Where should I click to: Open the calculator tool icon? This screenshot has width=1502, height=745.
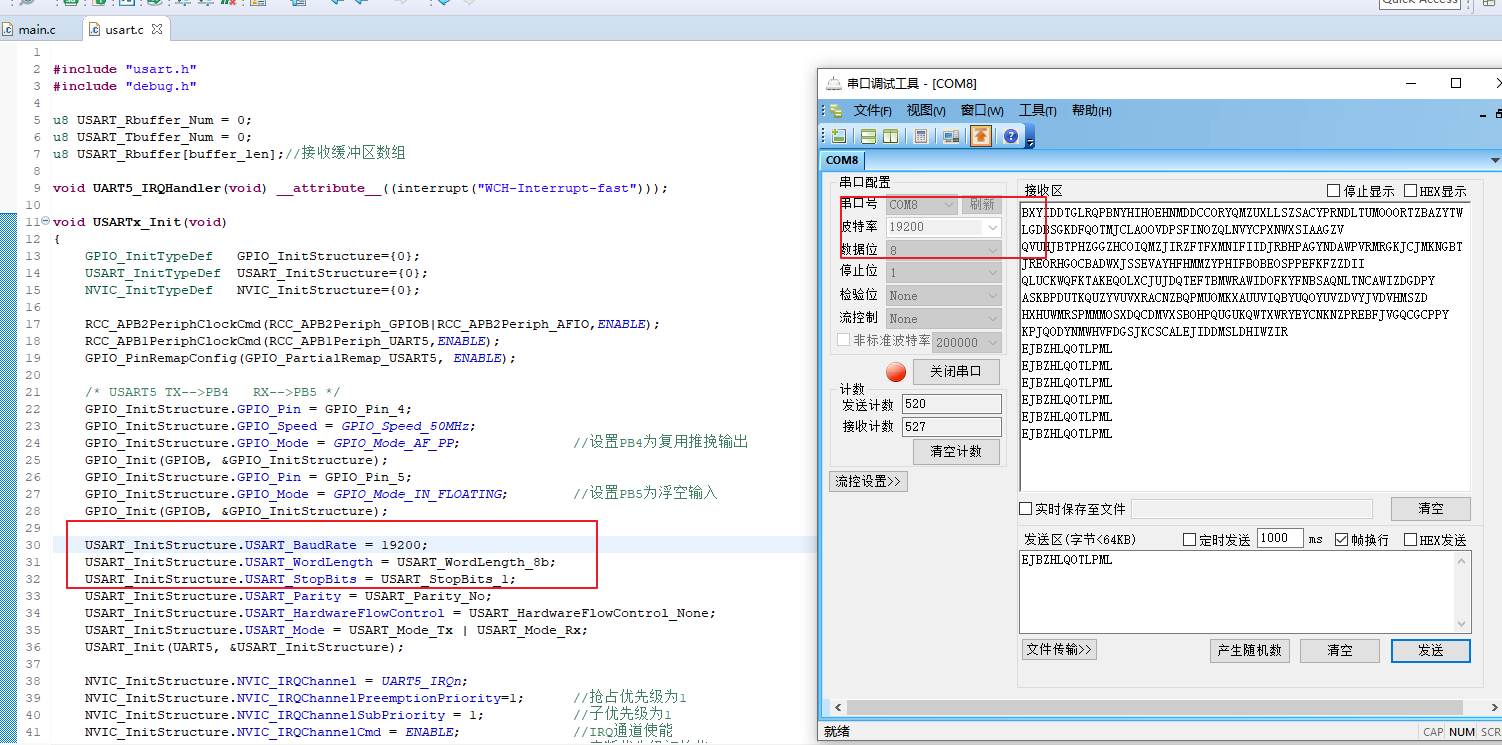point(921,136)
